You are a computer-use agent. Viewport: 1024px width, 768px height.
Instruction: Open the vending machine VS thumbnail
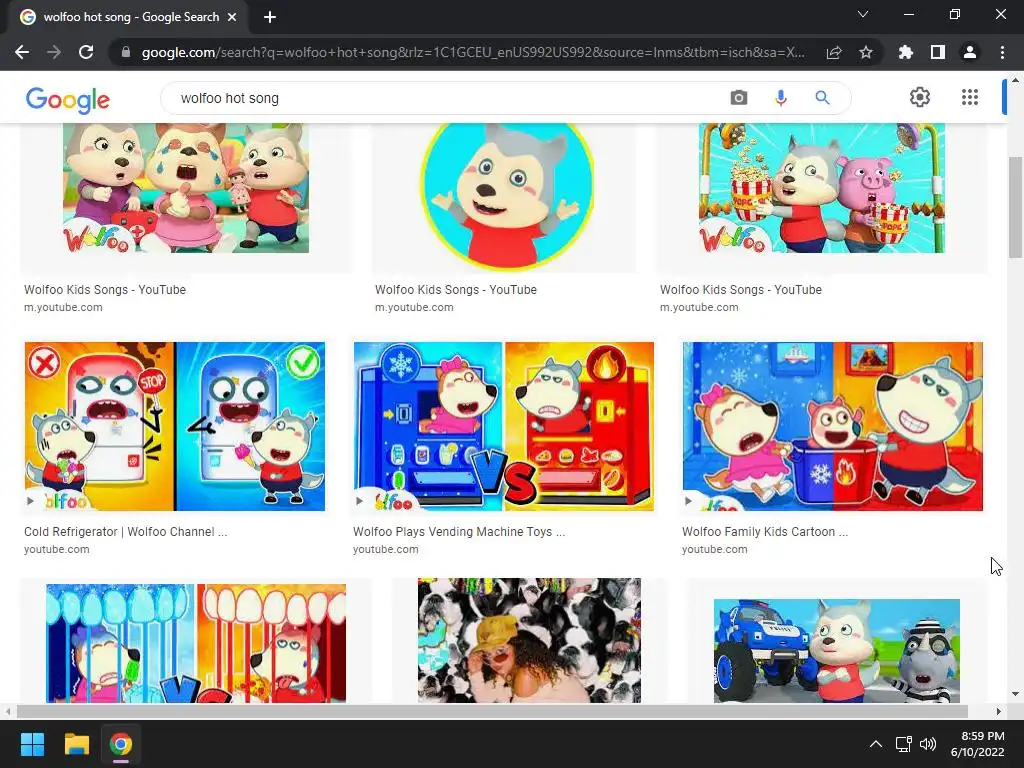click(x=504, y=426)
